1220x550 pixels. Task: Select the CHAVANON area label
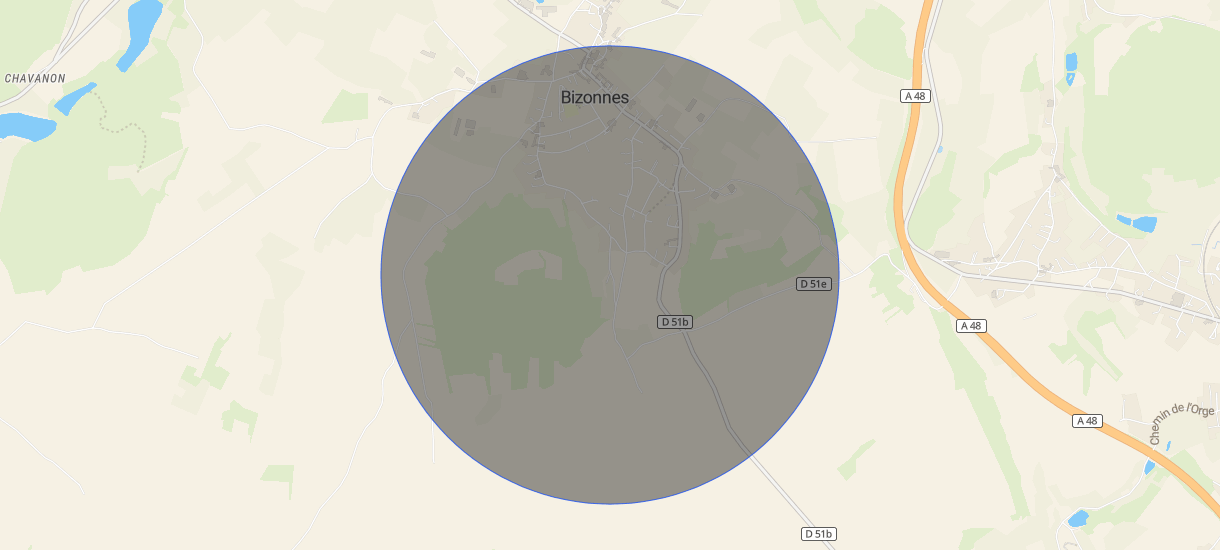35,78
